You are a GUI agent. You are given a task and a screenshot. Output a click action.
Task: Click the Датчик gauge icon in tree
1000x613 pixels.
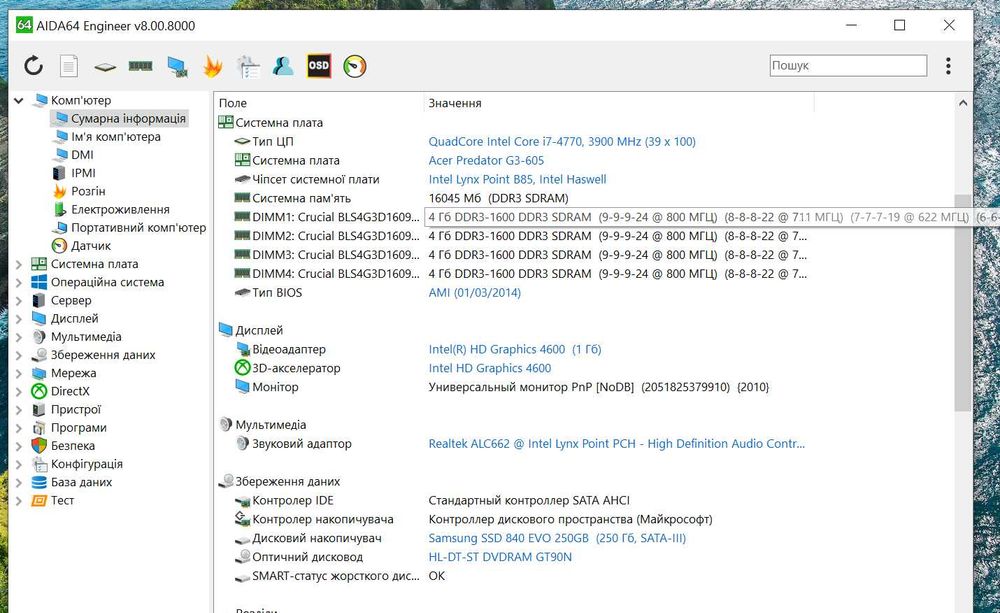[x=59, y=246]
